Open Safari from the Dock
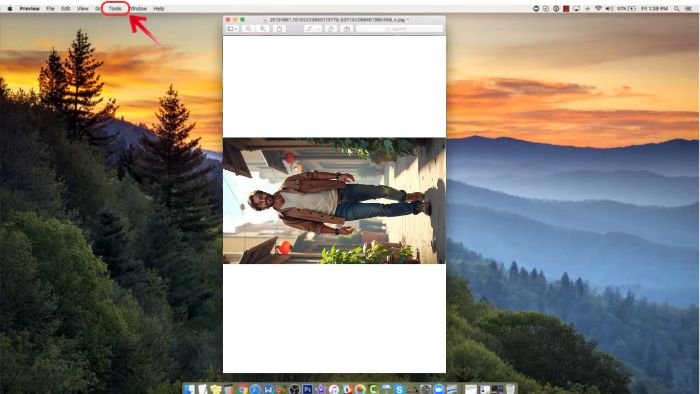Screen dimensions: 700x394 click(x=255, y=389)
